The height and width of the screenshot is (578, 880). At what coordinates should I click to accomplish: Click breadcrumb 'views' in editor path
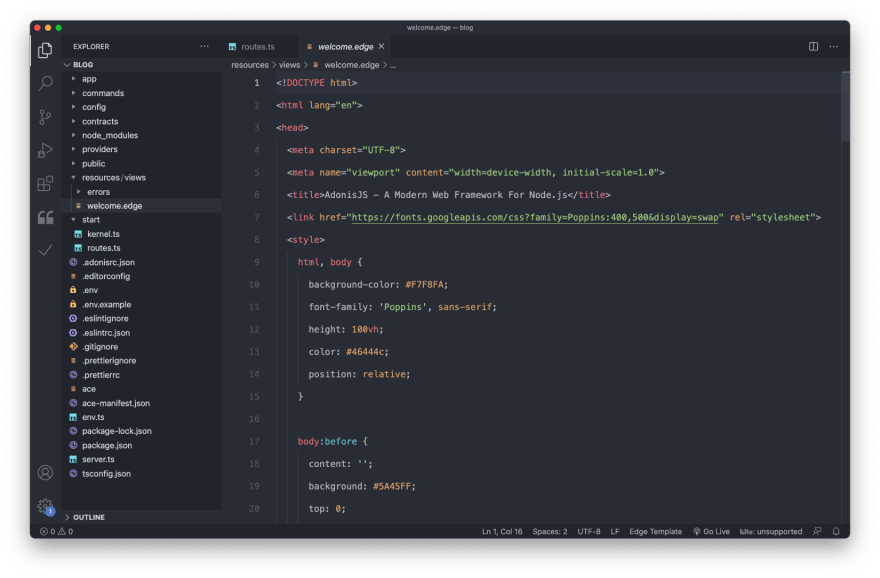(x=290, y=65)
